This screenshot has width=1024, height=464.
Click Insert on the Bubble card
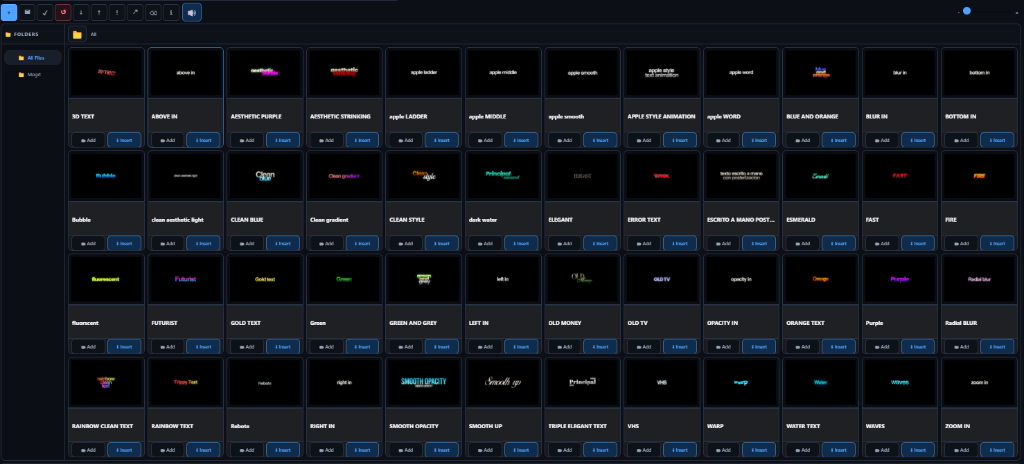click(x=124, y=243)
